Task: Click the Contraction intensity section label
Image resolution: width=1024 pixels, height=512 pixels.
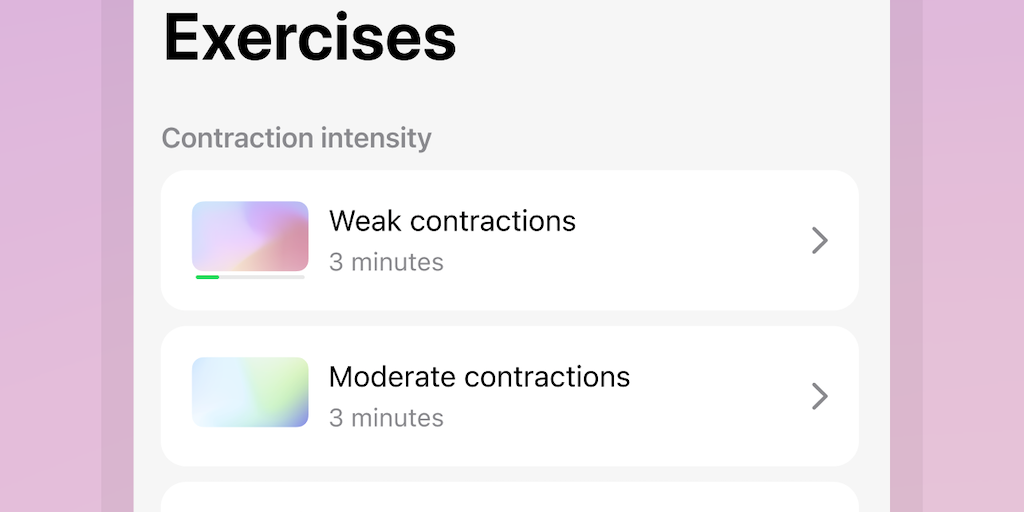Action: click(x=296, y=138)
